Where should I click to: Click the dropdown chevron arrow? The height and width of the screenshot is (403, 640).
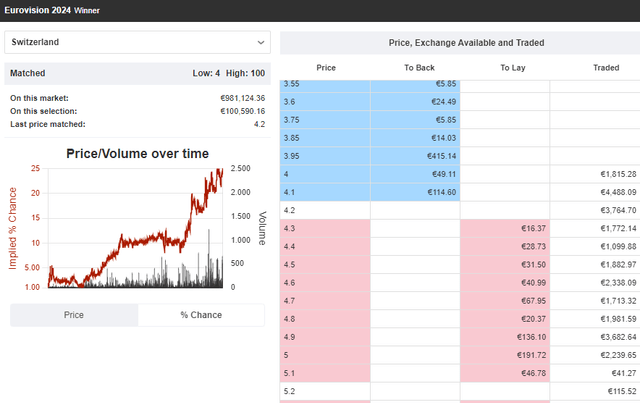[x=261, y=43]
